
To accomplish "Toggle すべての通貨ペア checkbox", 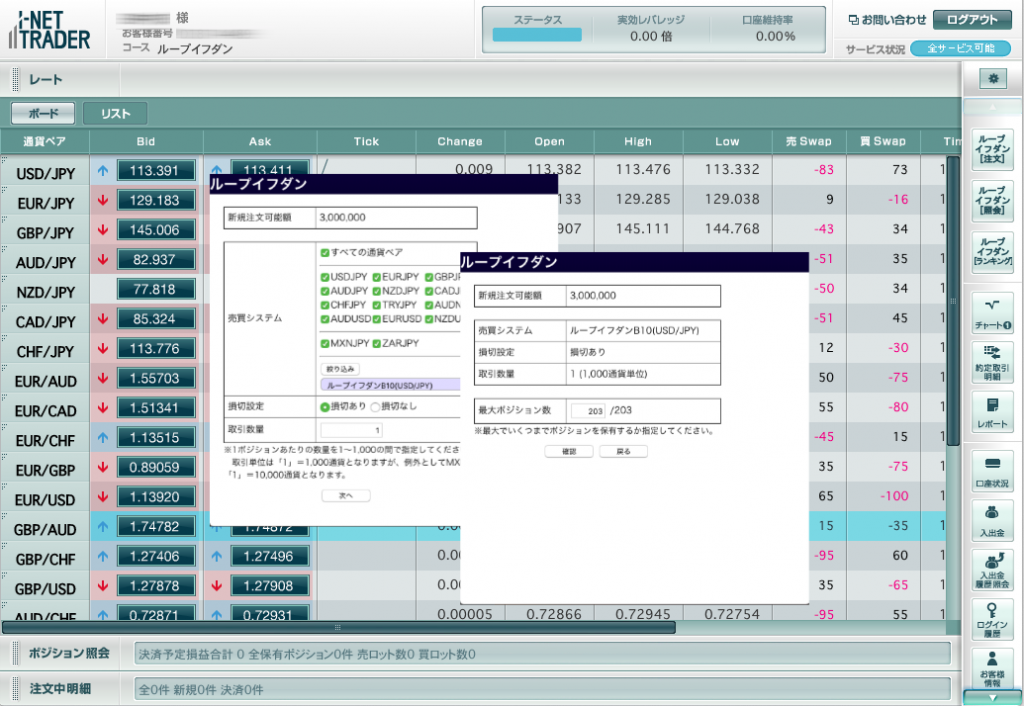I will pyautogui.click(x=325, y=253).
